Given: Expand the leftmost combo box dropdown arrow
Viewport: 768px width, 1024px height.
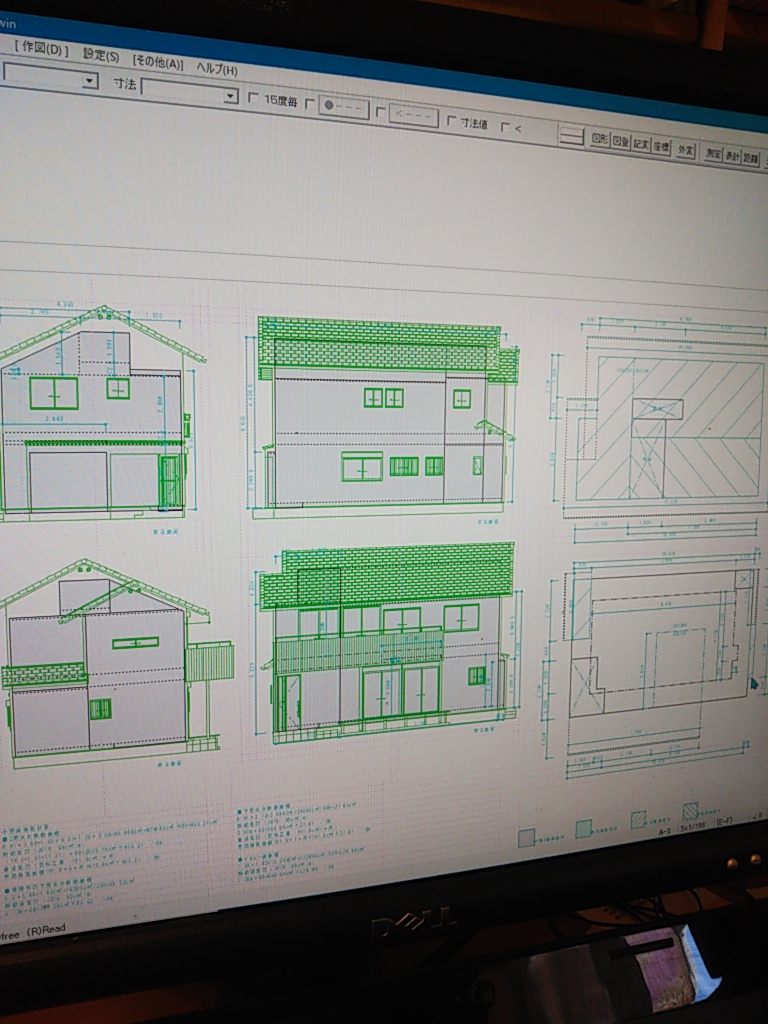Looking at the screenshot, I should (x=90, y=80).
